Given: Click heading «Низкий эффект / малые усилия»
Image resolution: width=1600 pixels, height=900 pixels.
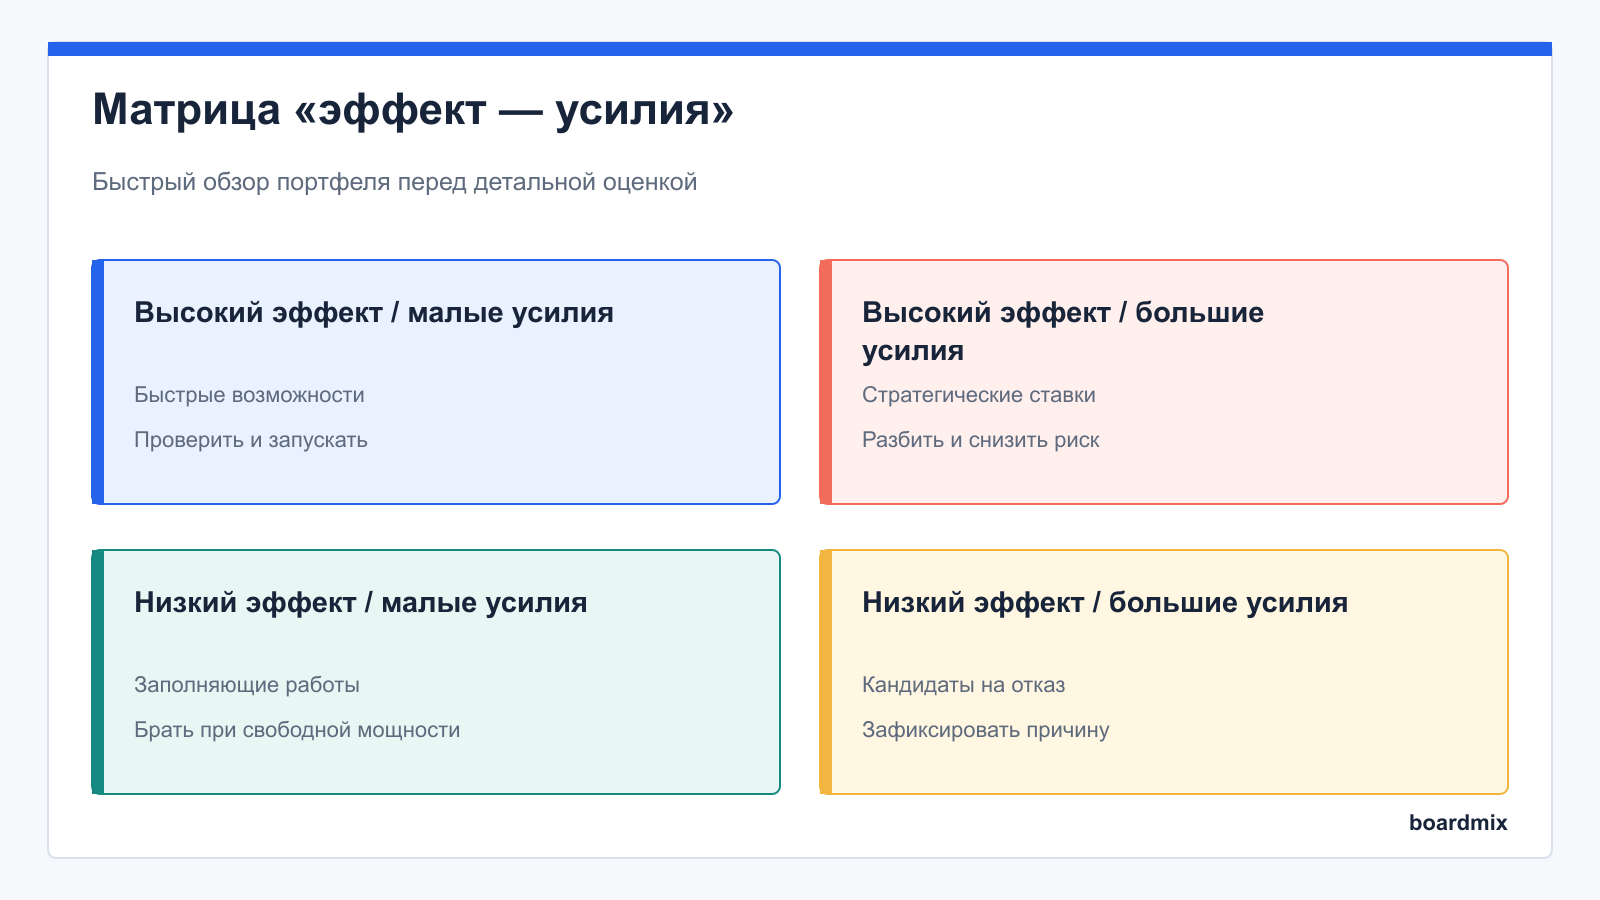Looking at the screenshot, I should click(361, 603).
